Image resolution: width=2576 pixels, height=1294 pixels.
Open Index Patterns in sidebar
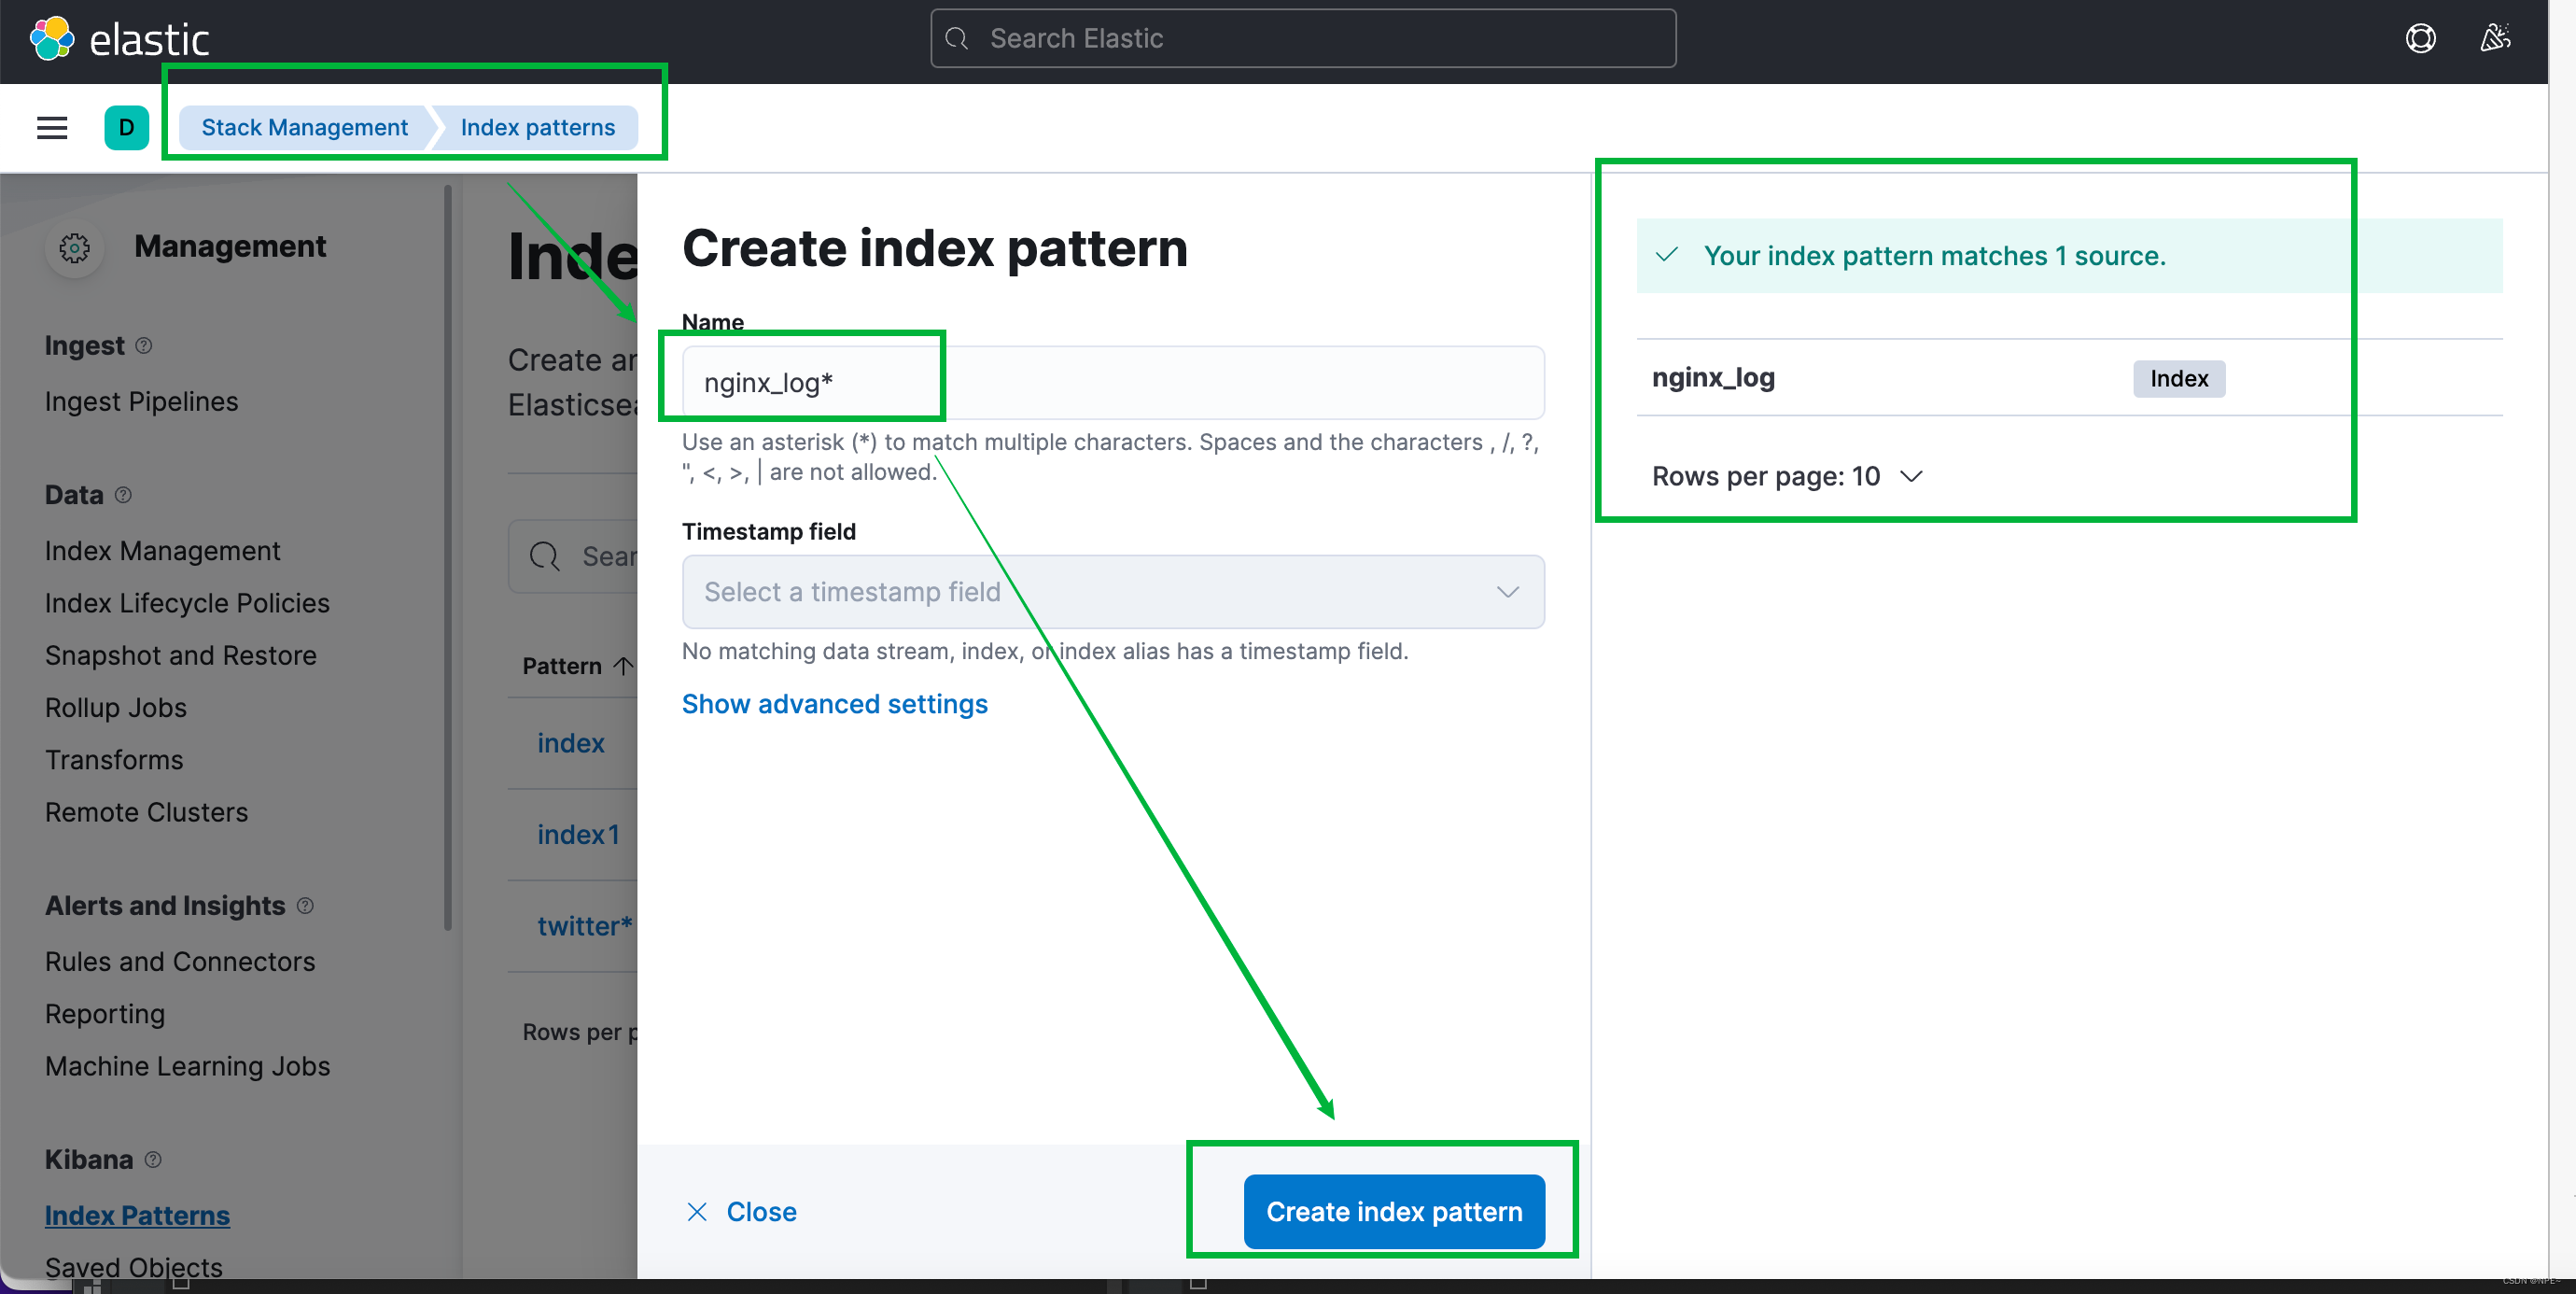(x=137, y=1215)
